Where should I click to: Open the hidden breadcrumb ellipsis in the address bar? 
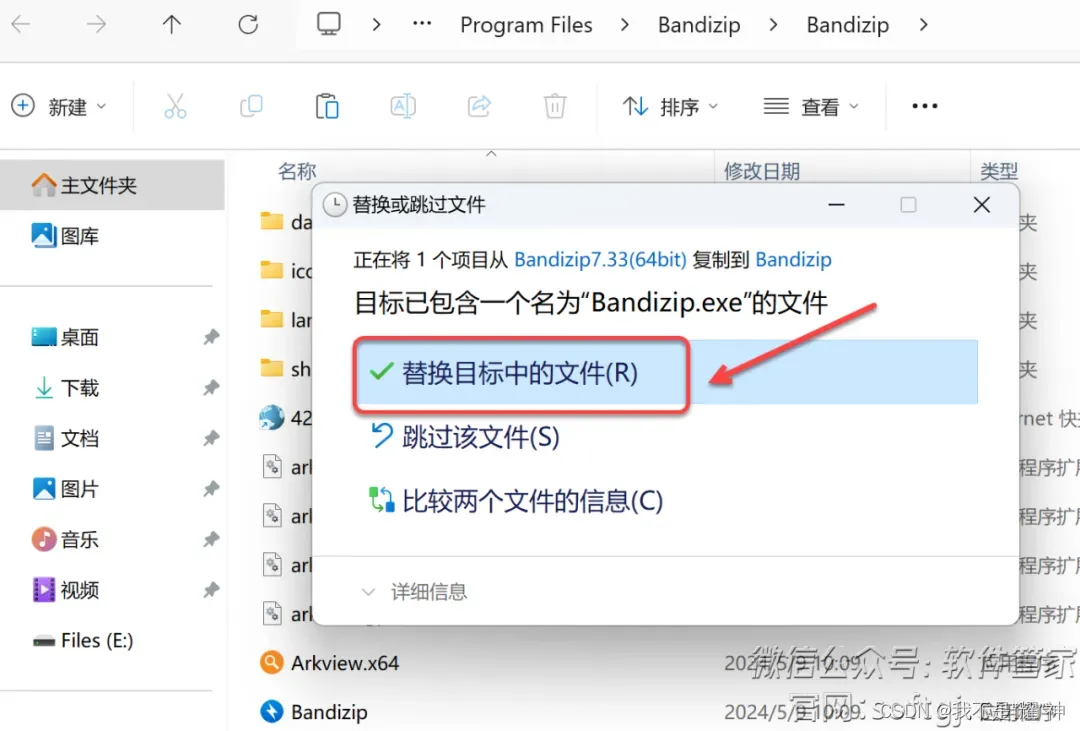pyautogui.click(x=422, y=24)
